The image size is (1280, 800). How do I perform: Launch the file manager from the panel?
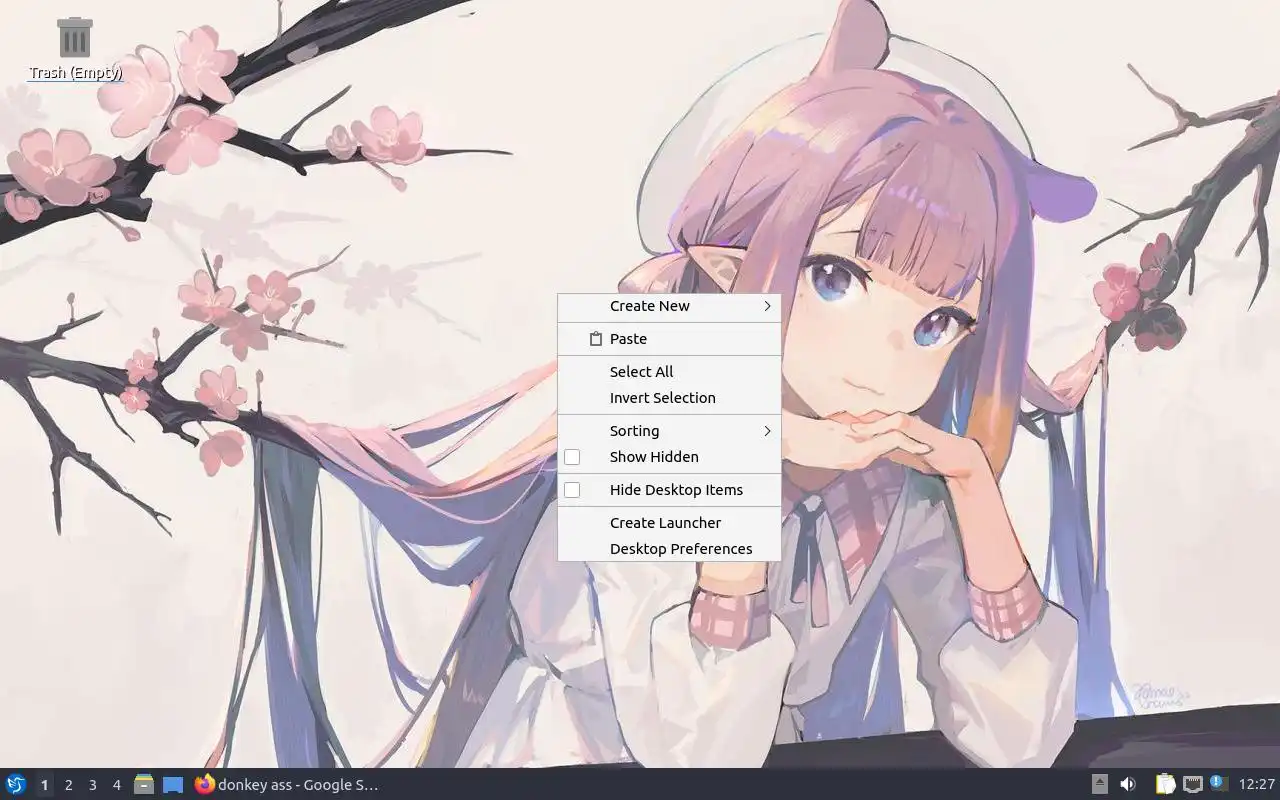pos(144,784)
